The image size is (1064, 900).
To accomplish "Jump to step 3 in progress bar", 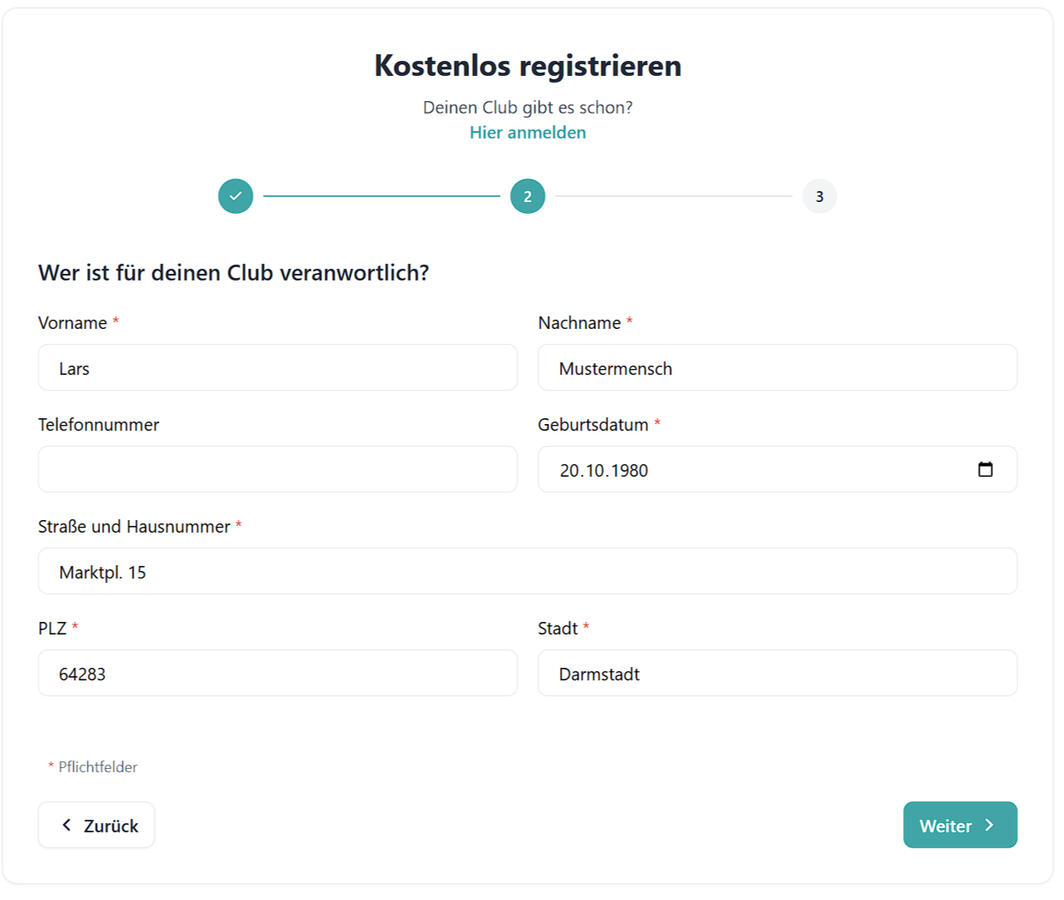I will point(819,196).
